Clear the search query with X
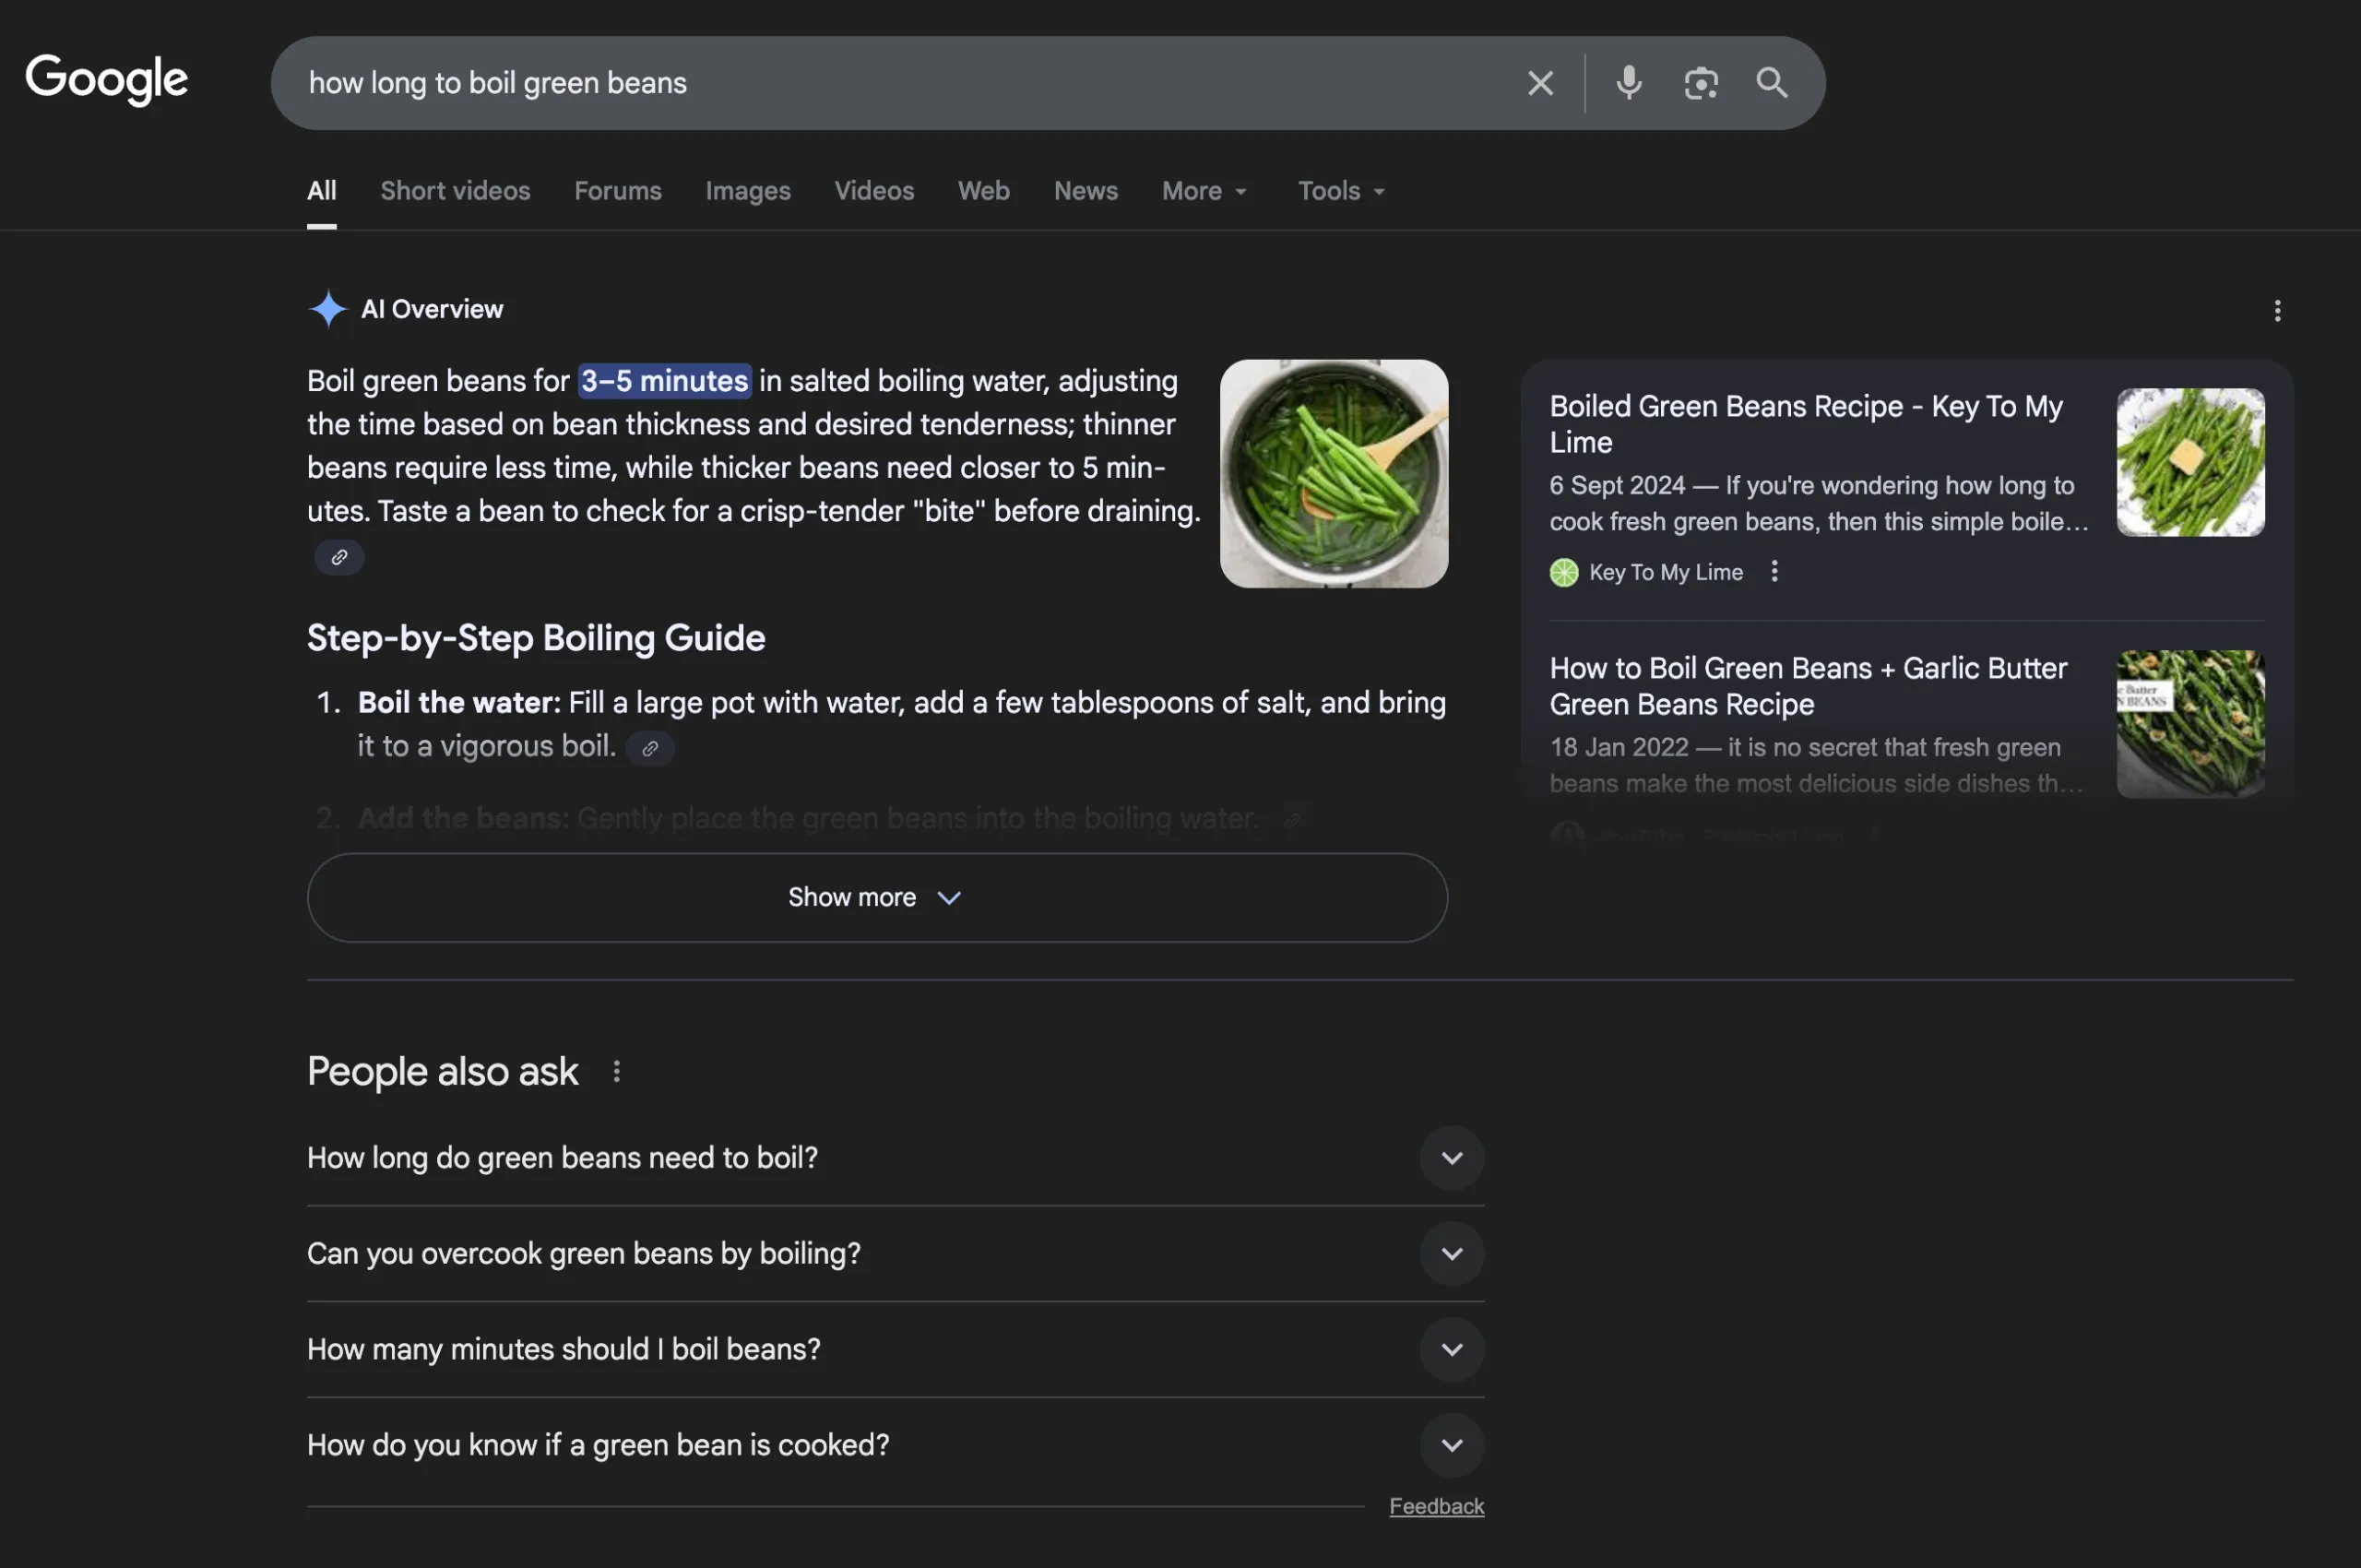This screenshot has width=2361, height=1568. (x=1540, y=83)
